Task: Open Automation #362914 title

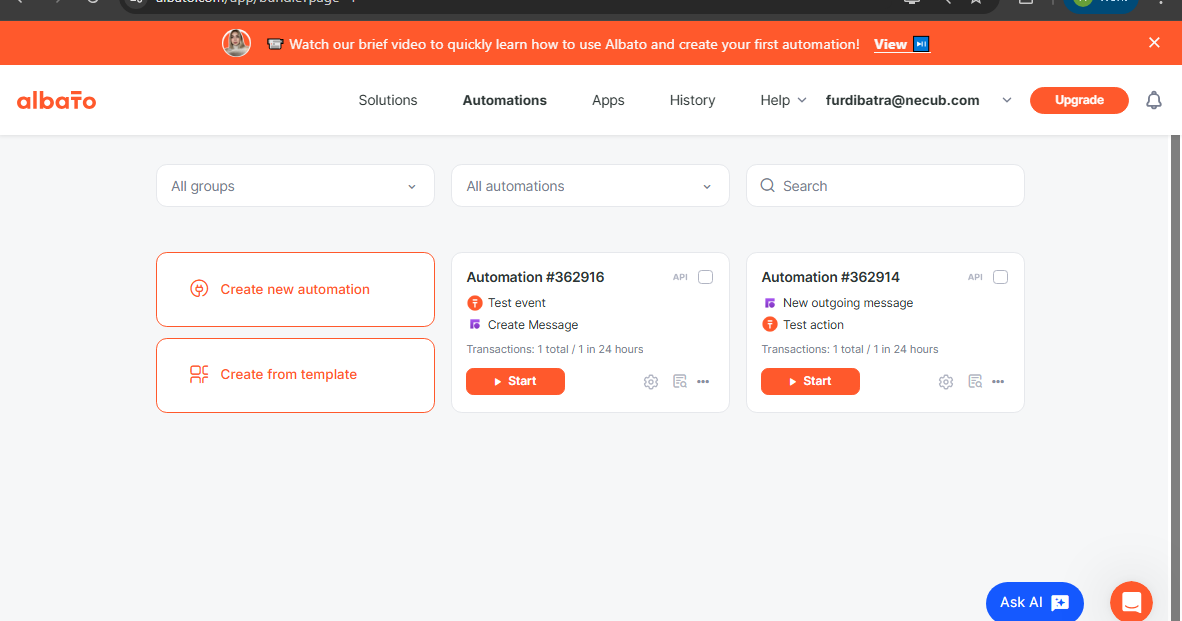Action: pyautogui.click(x=830, y=277)
